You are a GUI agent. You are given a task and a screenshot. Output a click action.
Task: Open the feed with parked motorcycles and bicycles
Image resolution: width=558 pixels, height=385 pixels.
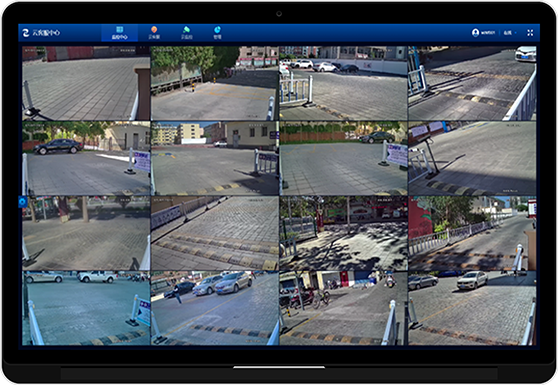coord(343,308)
